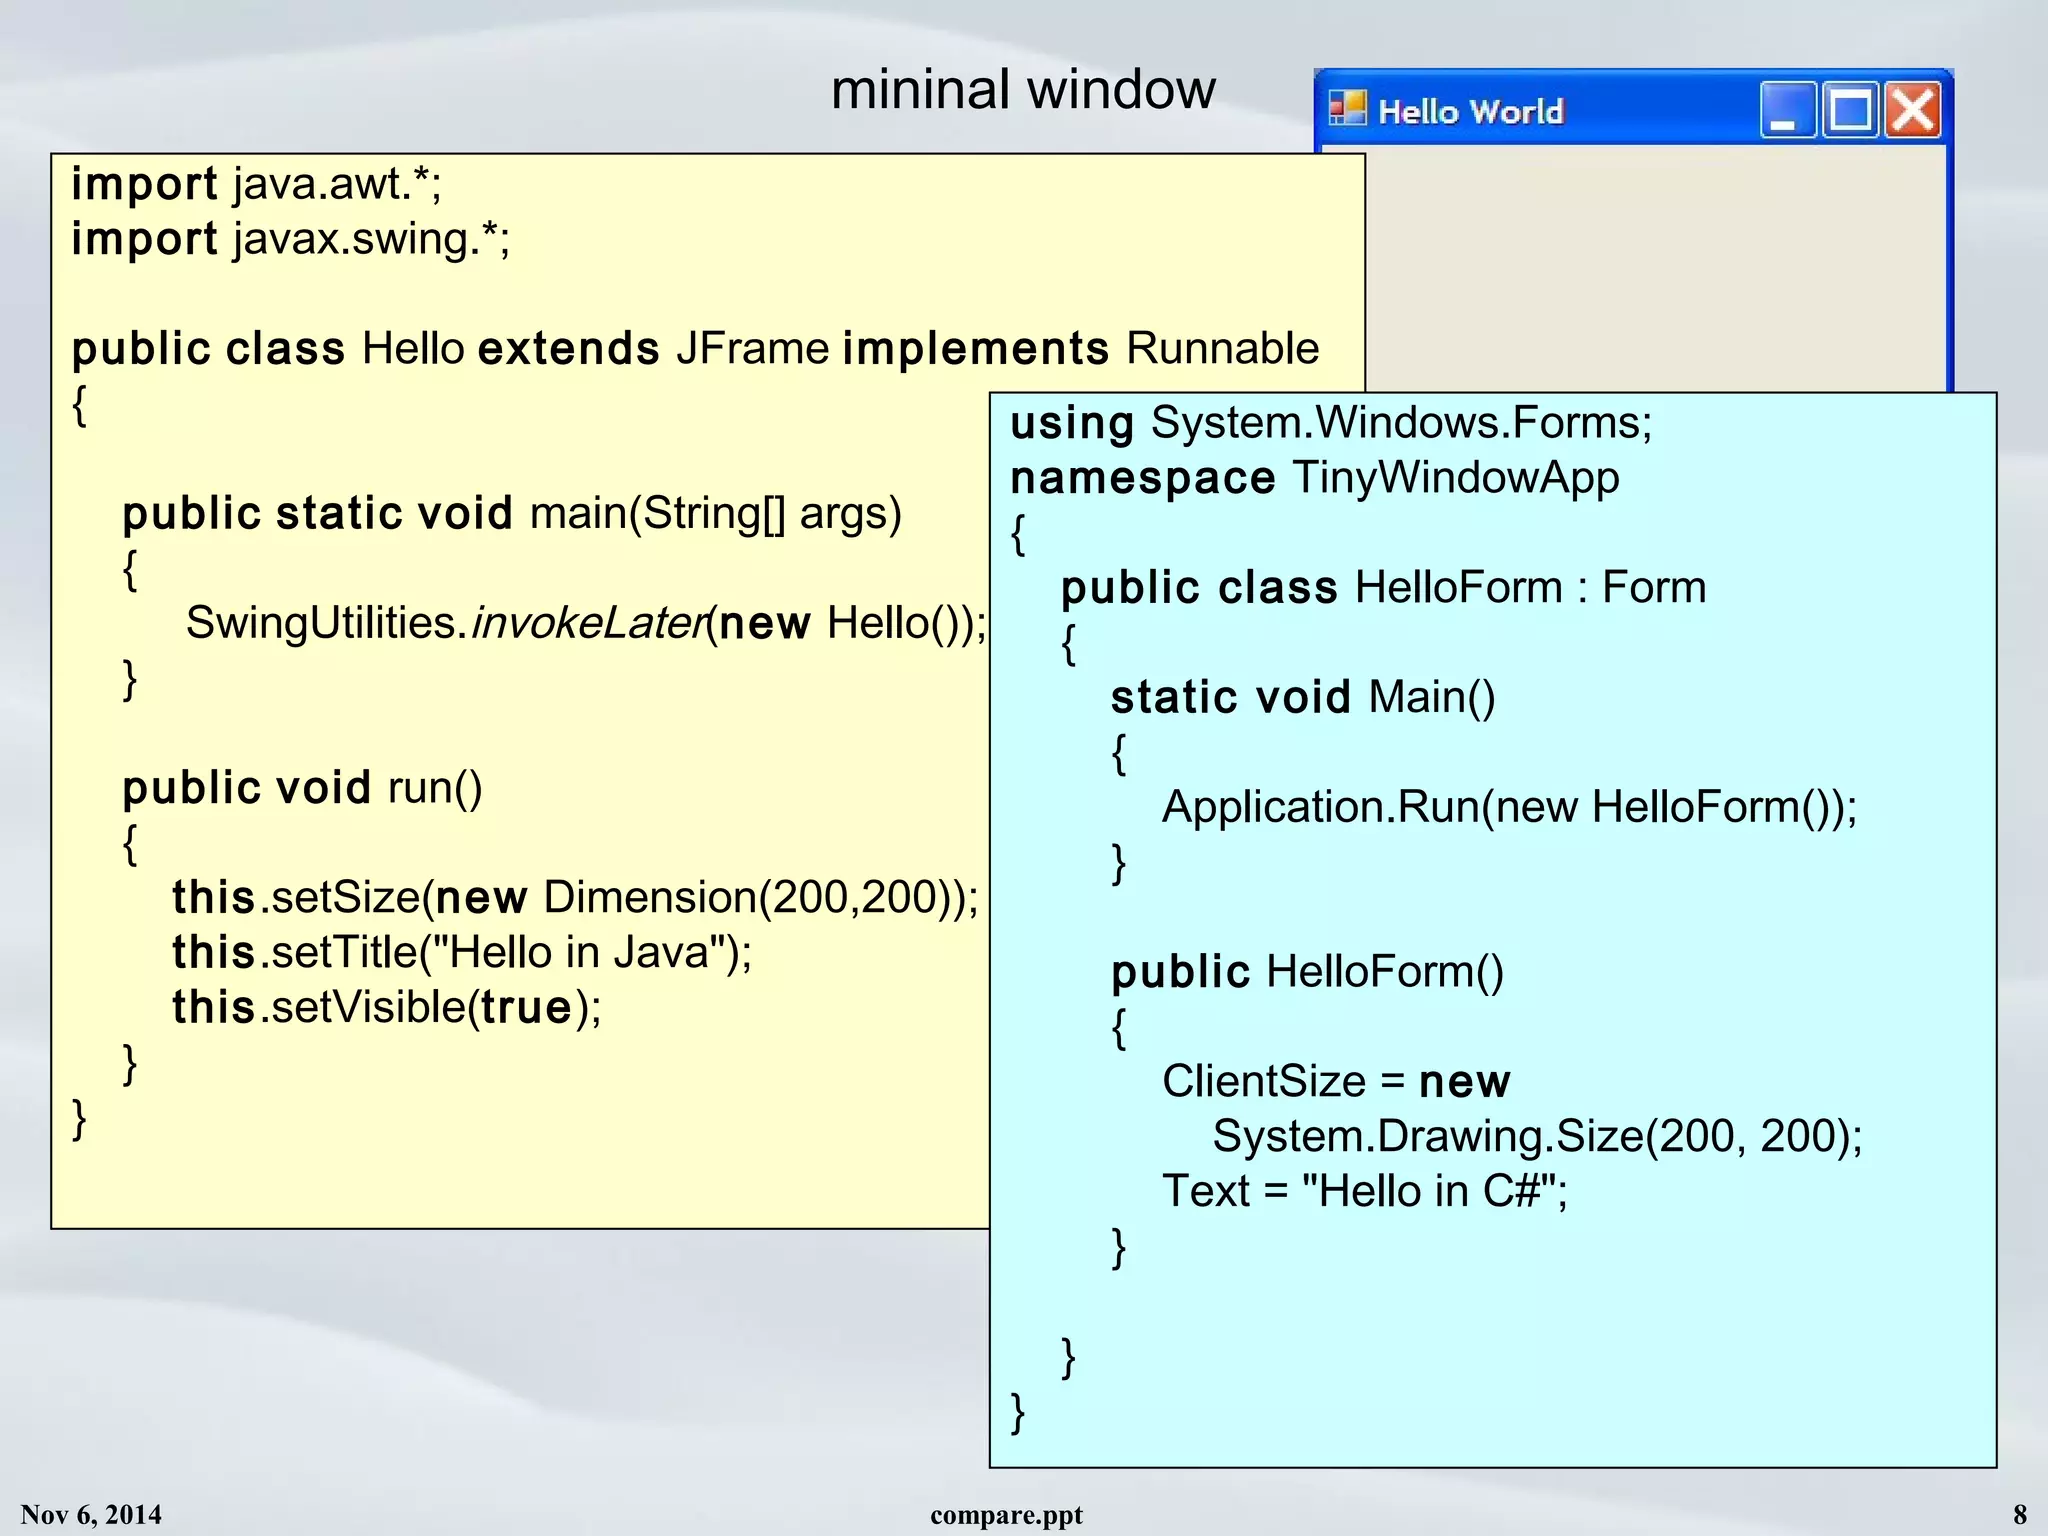Click the Text = "Hello in C#" line

(1364, 1191)
